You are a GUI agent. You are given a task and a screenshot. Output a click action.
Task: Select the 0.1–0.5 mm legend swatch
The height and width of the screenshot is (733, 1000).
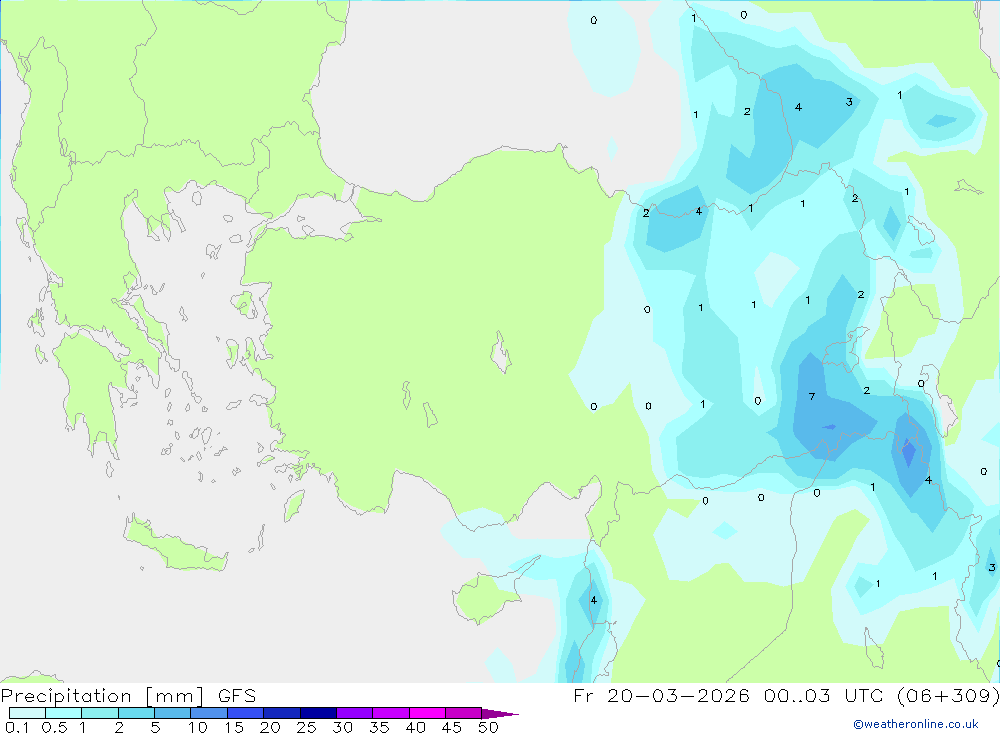pos(27,713)
